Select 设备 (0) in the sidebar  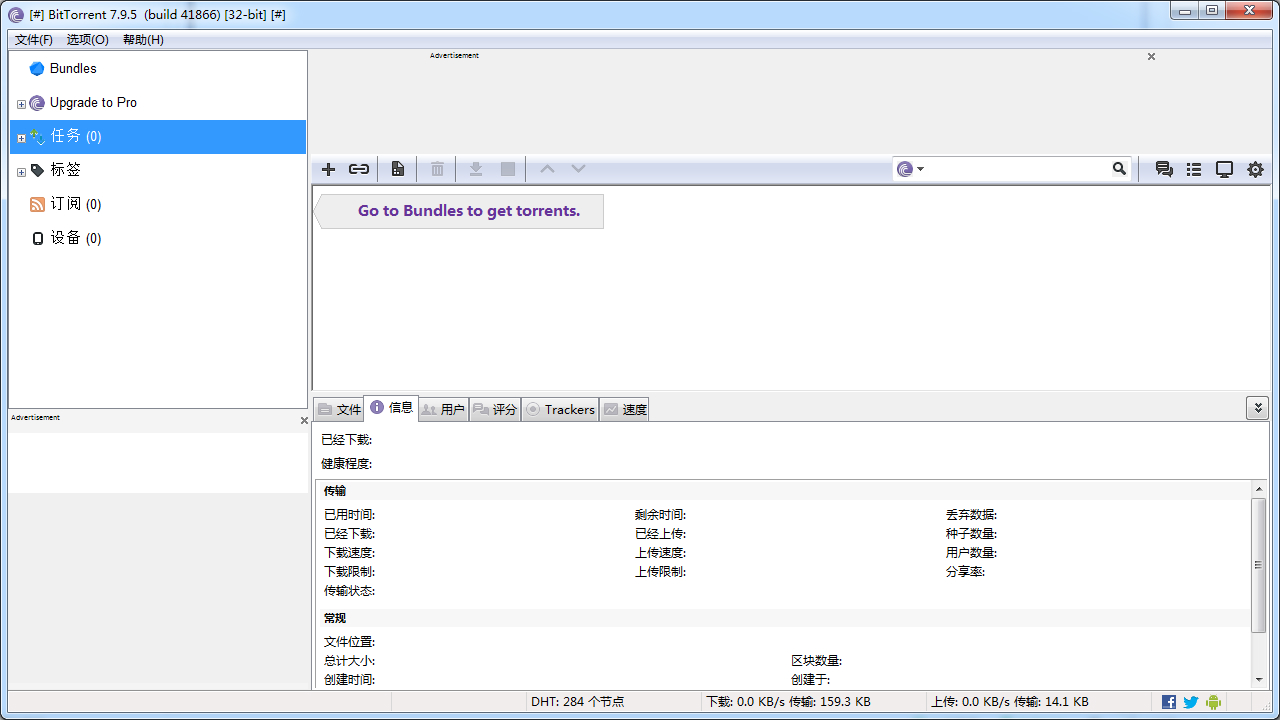pyautogui.click(x=158, y=239)
